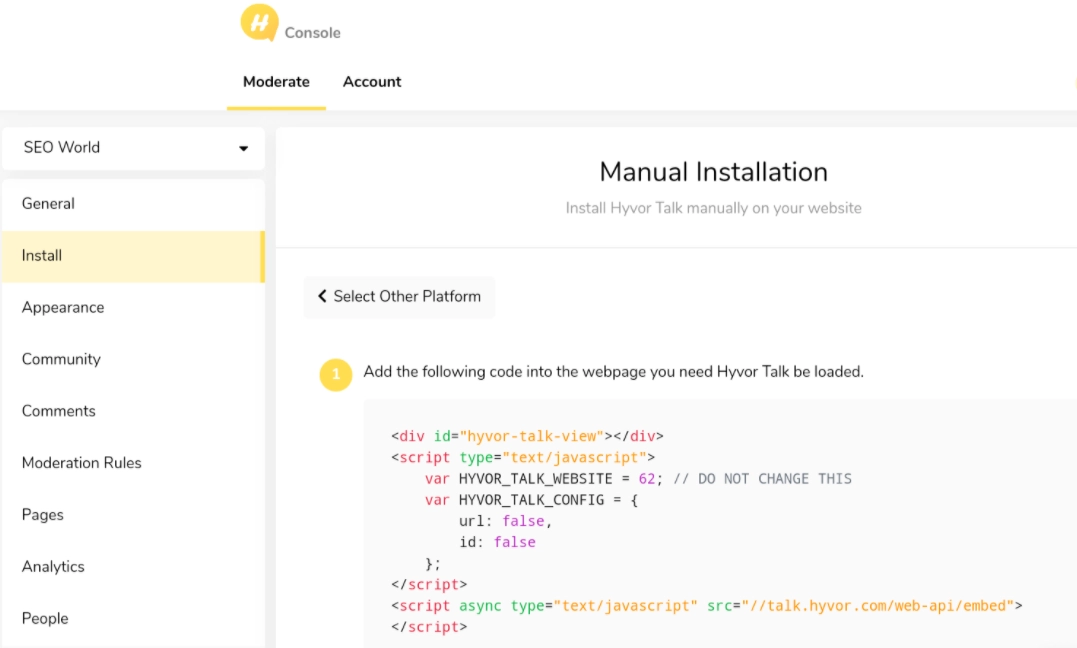Open the People section

(x=134, y=618)
